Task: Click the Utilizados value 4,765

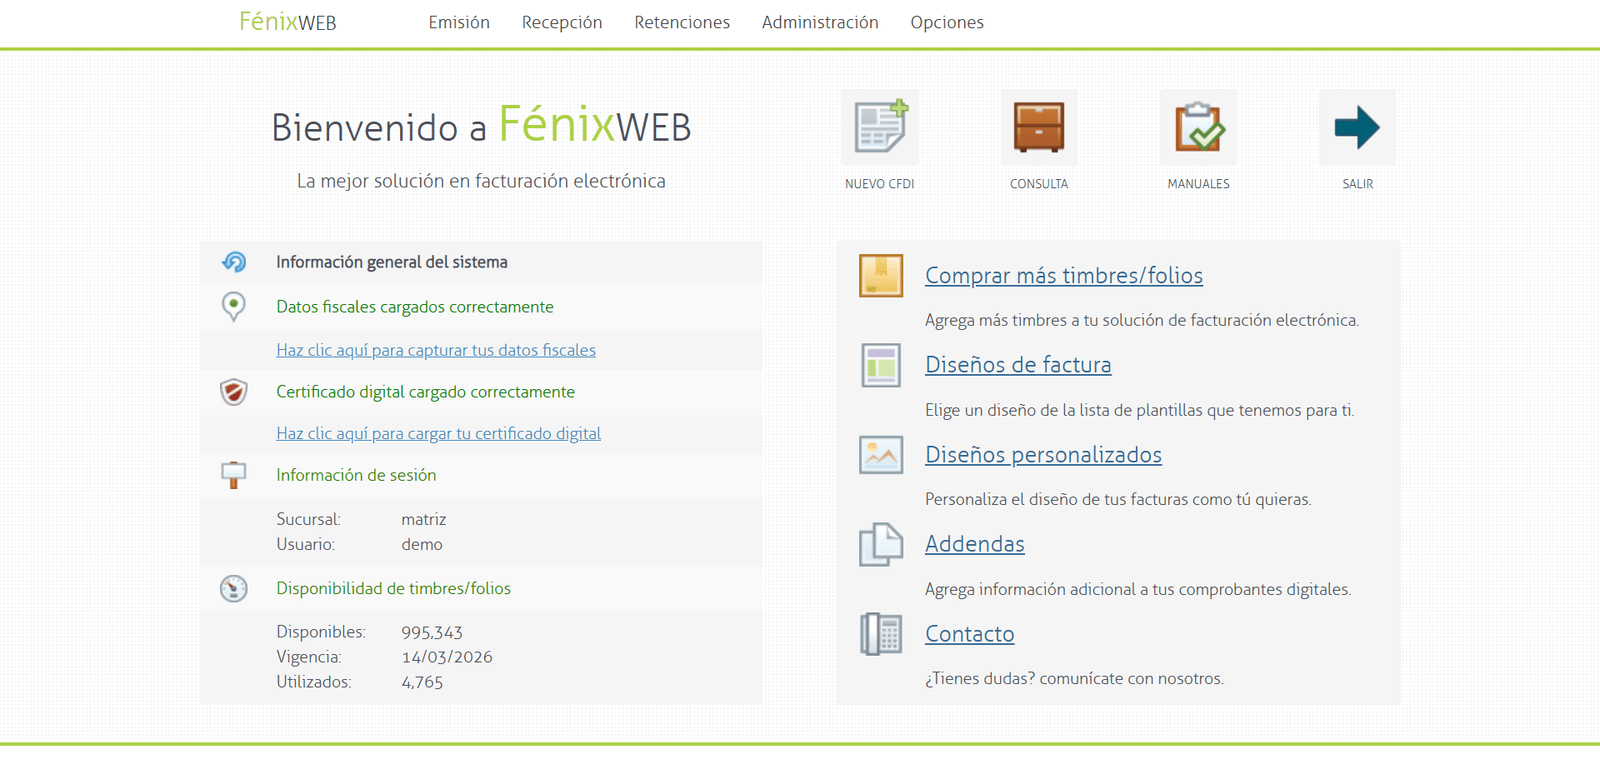Action: click(x=422, y=682)
